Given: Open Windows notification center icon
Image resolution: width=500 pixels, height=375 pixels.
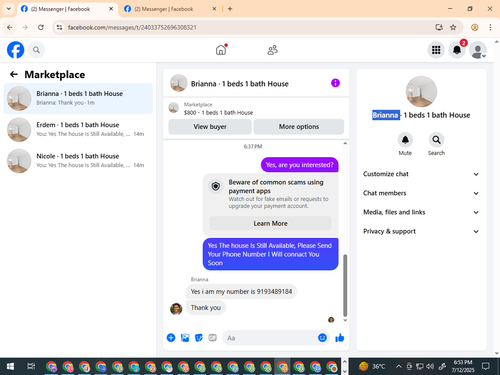Looking at the screenshot, I should (x=486, y=366).
